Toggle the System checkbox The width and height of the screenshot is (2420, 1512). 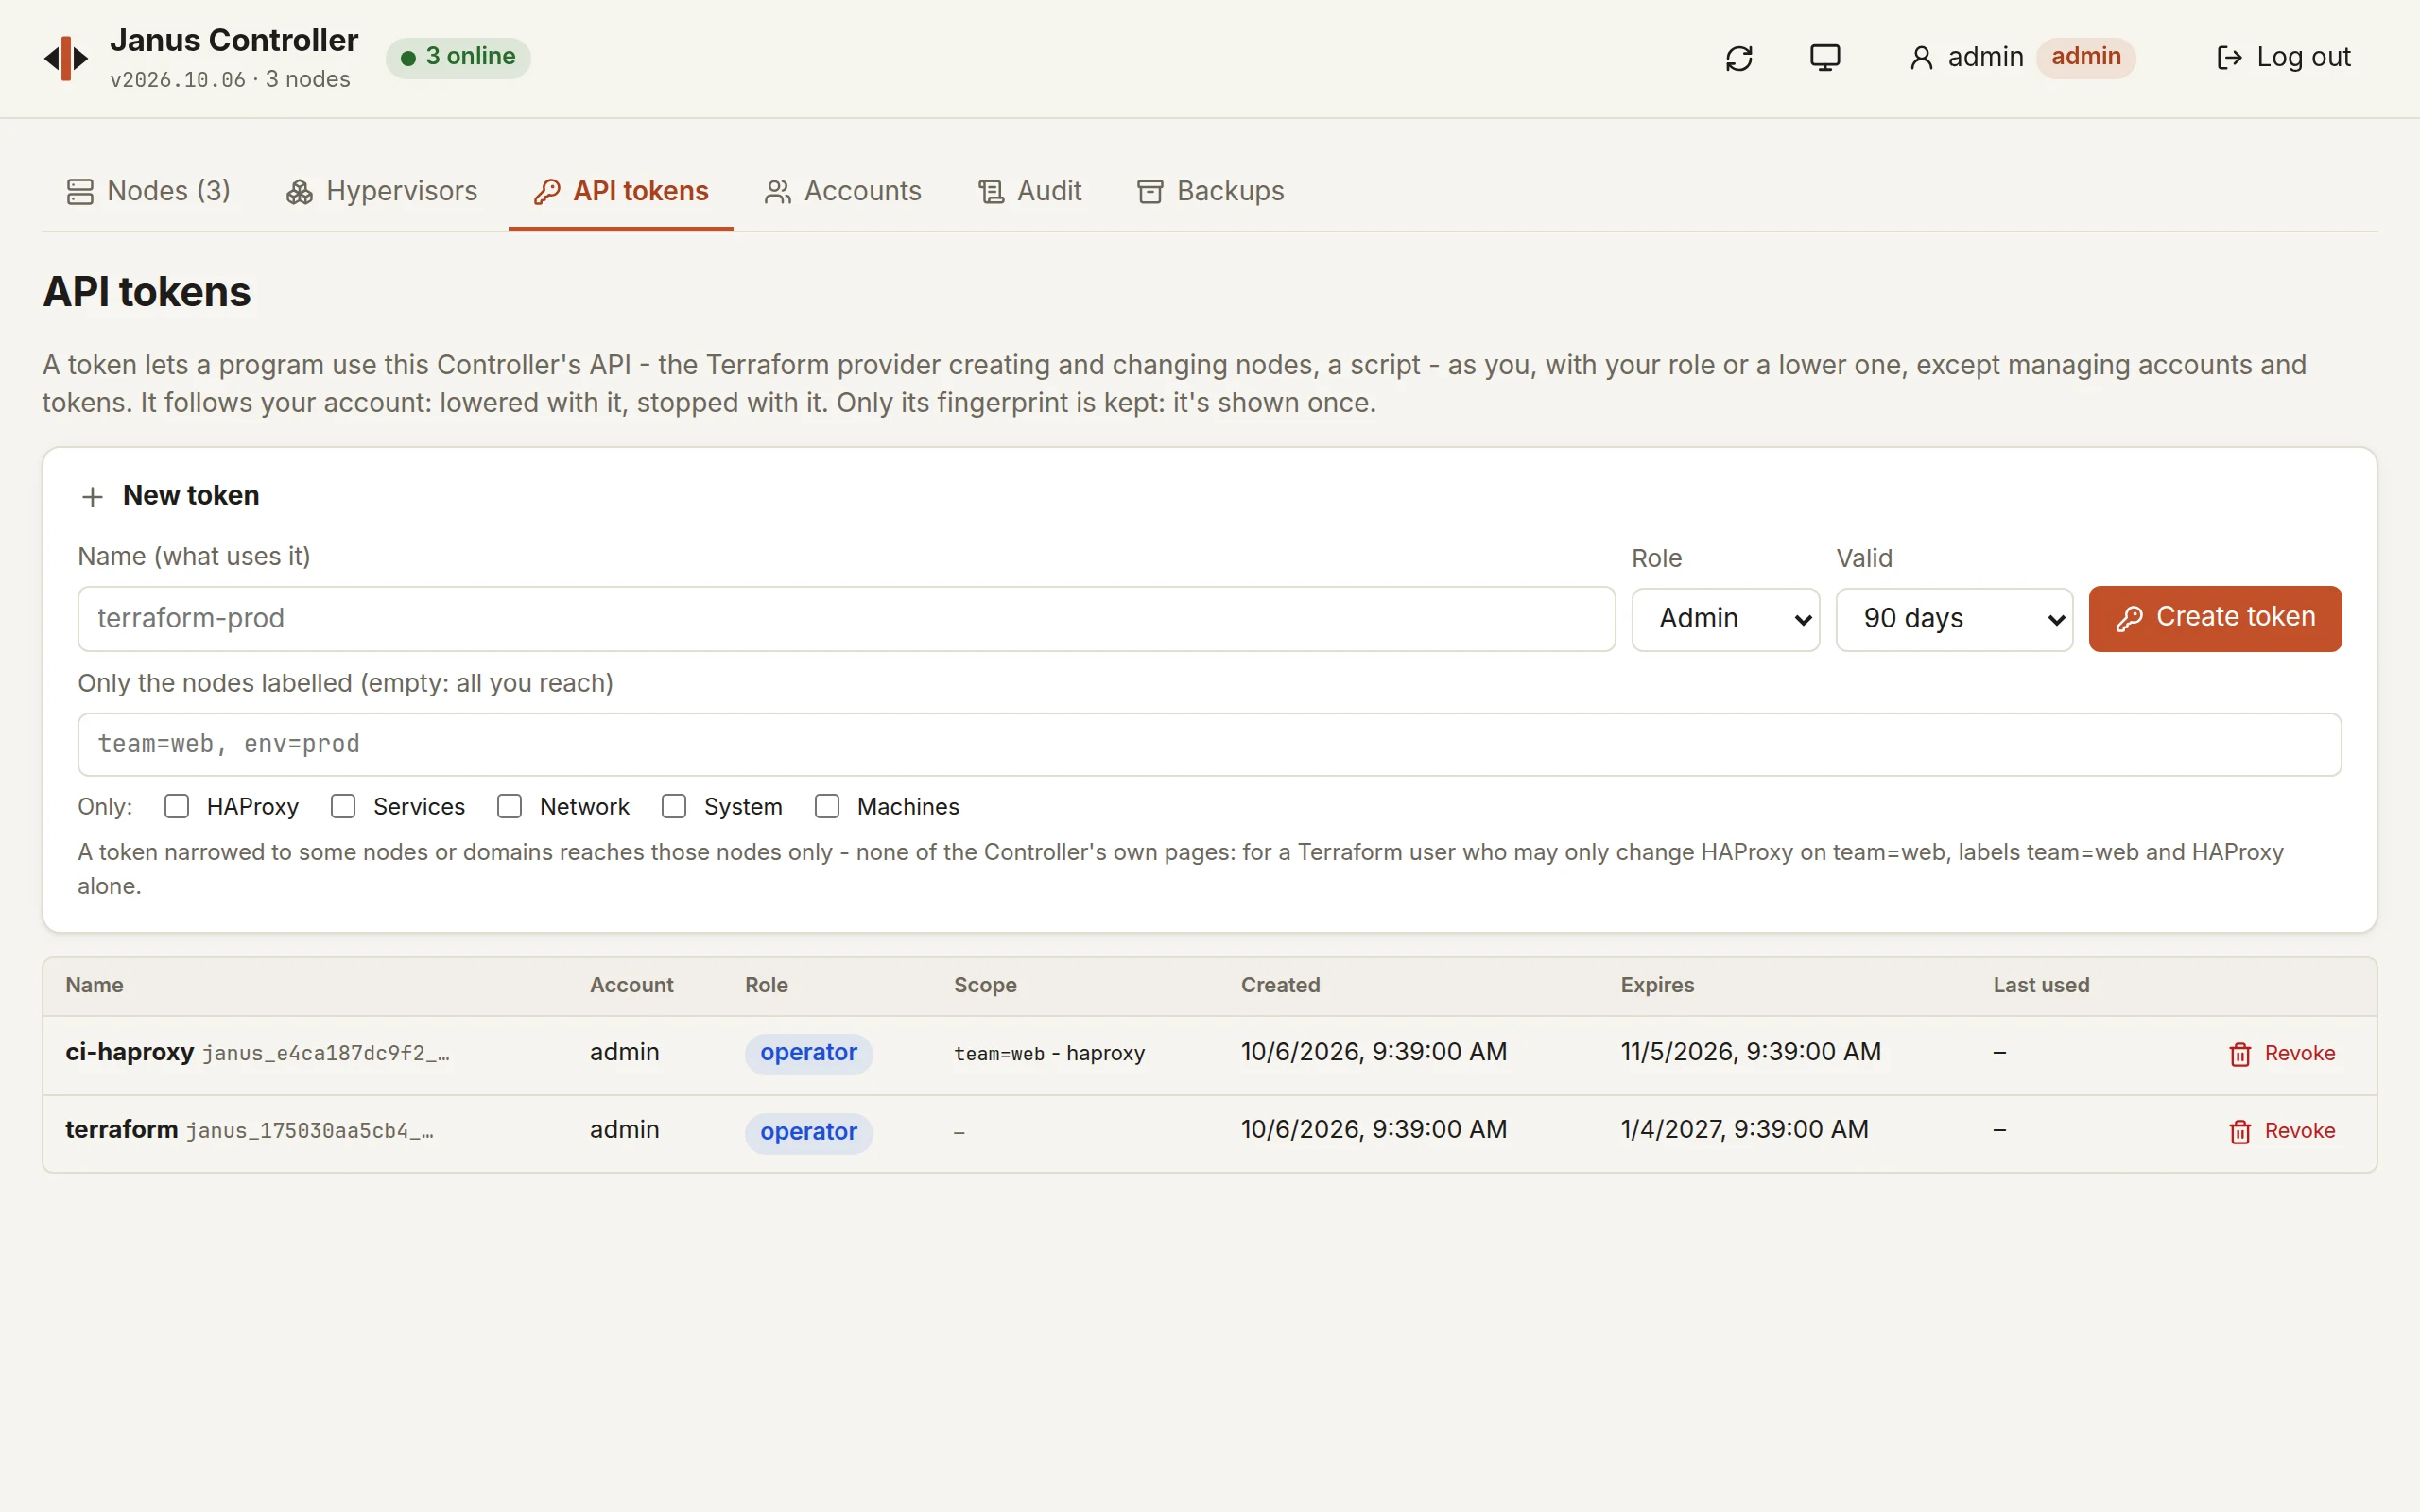(x=674, y=806)
